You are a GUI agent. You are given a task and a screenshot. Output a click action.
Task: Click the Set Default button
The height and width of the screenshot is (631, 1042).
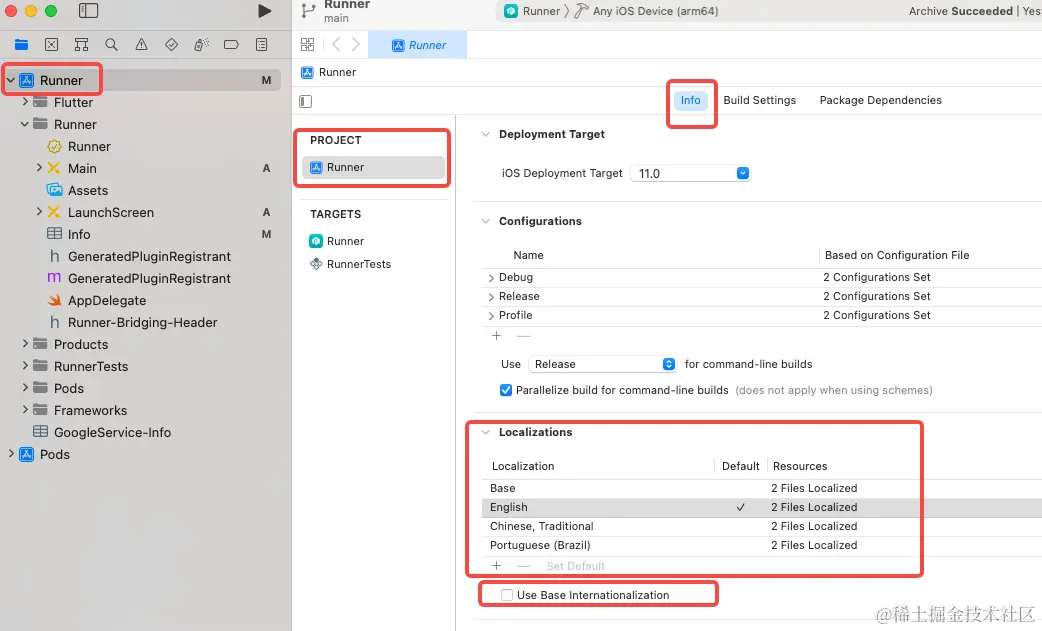click(575, 566)
